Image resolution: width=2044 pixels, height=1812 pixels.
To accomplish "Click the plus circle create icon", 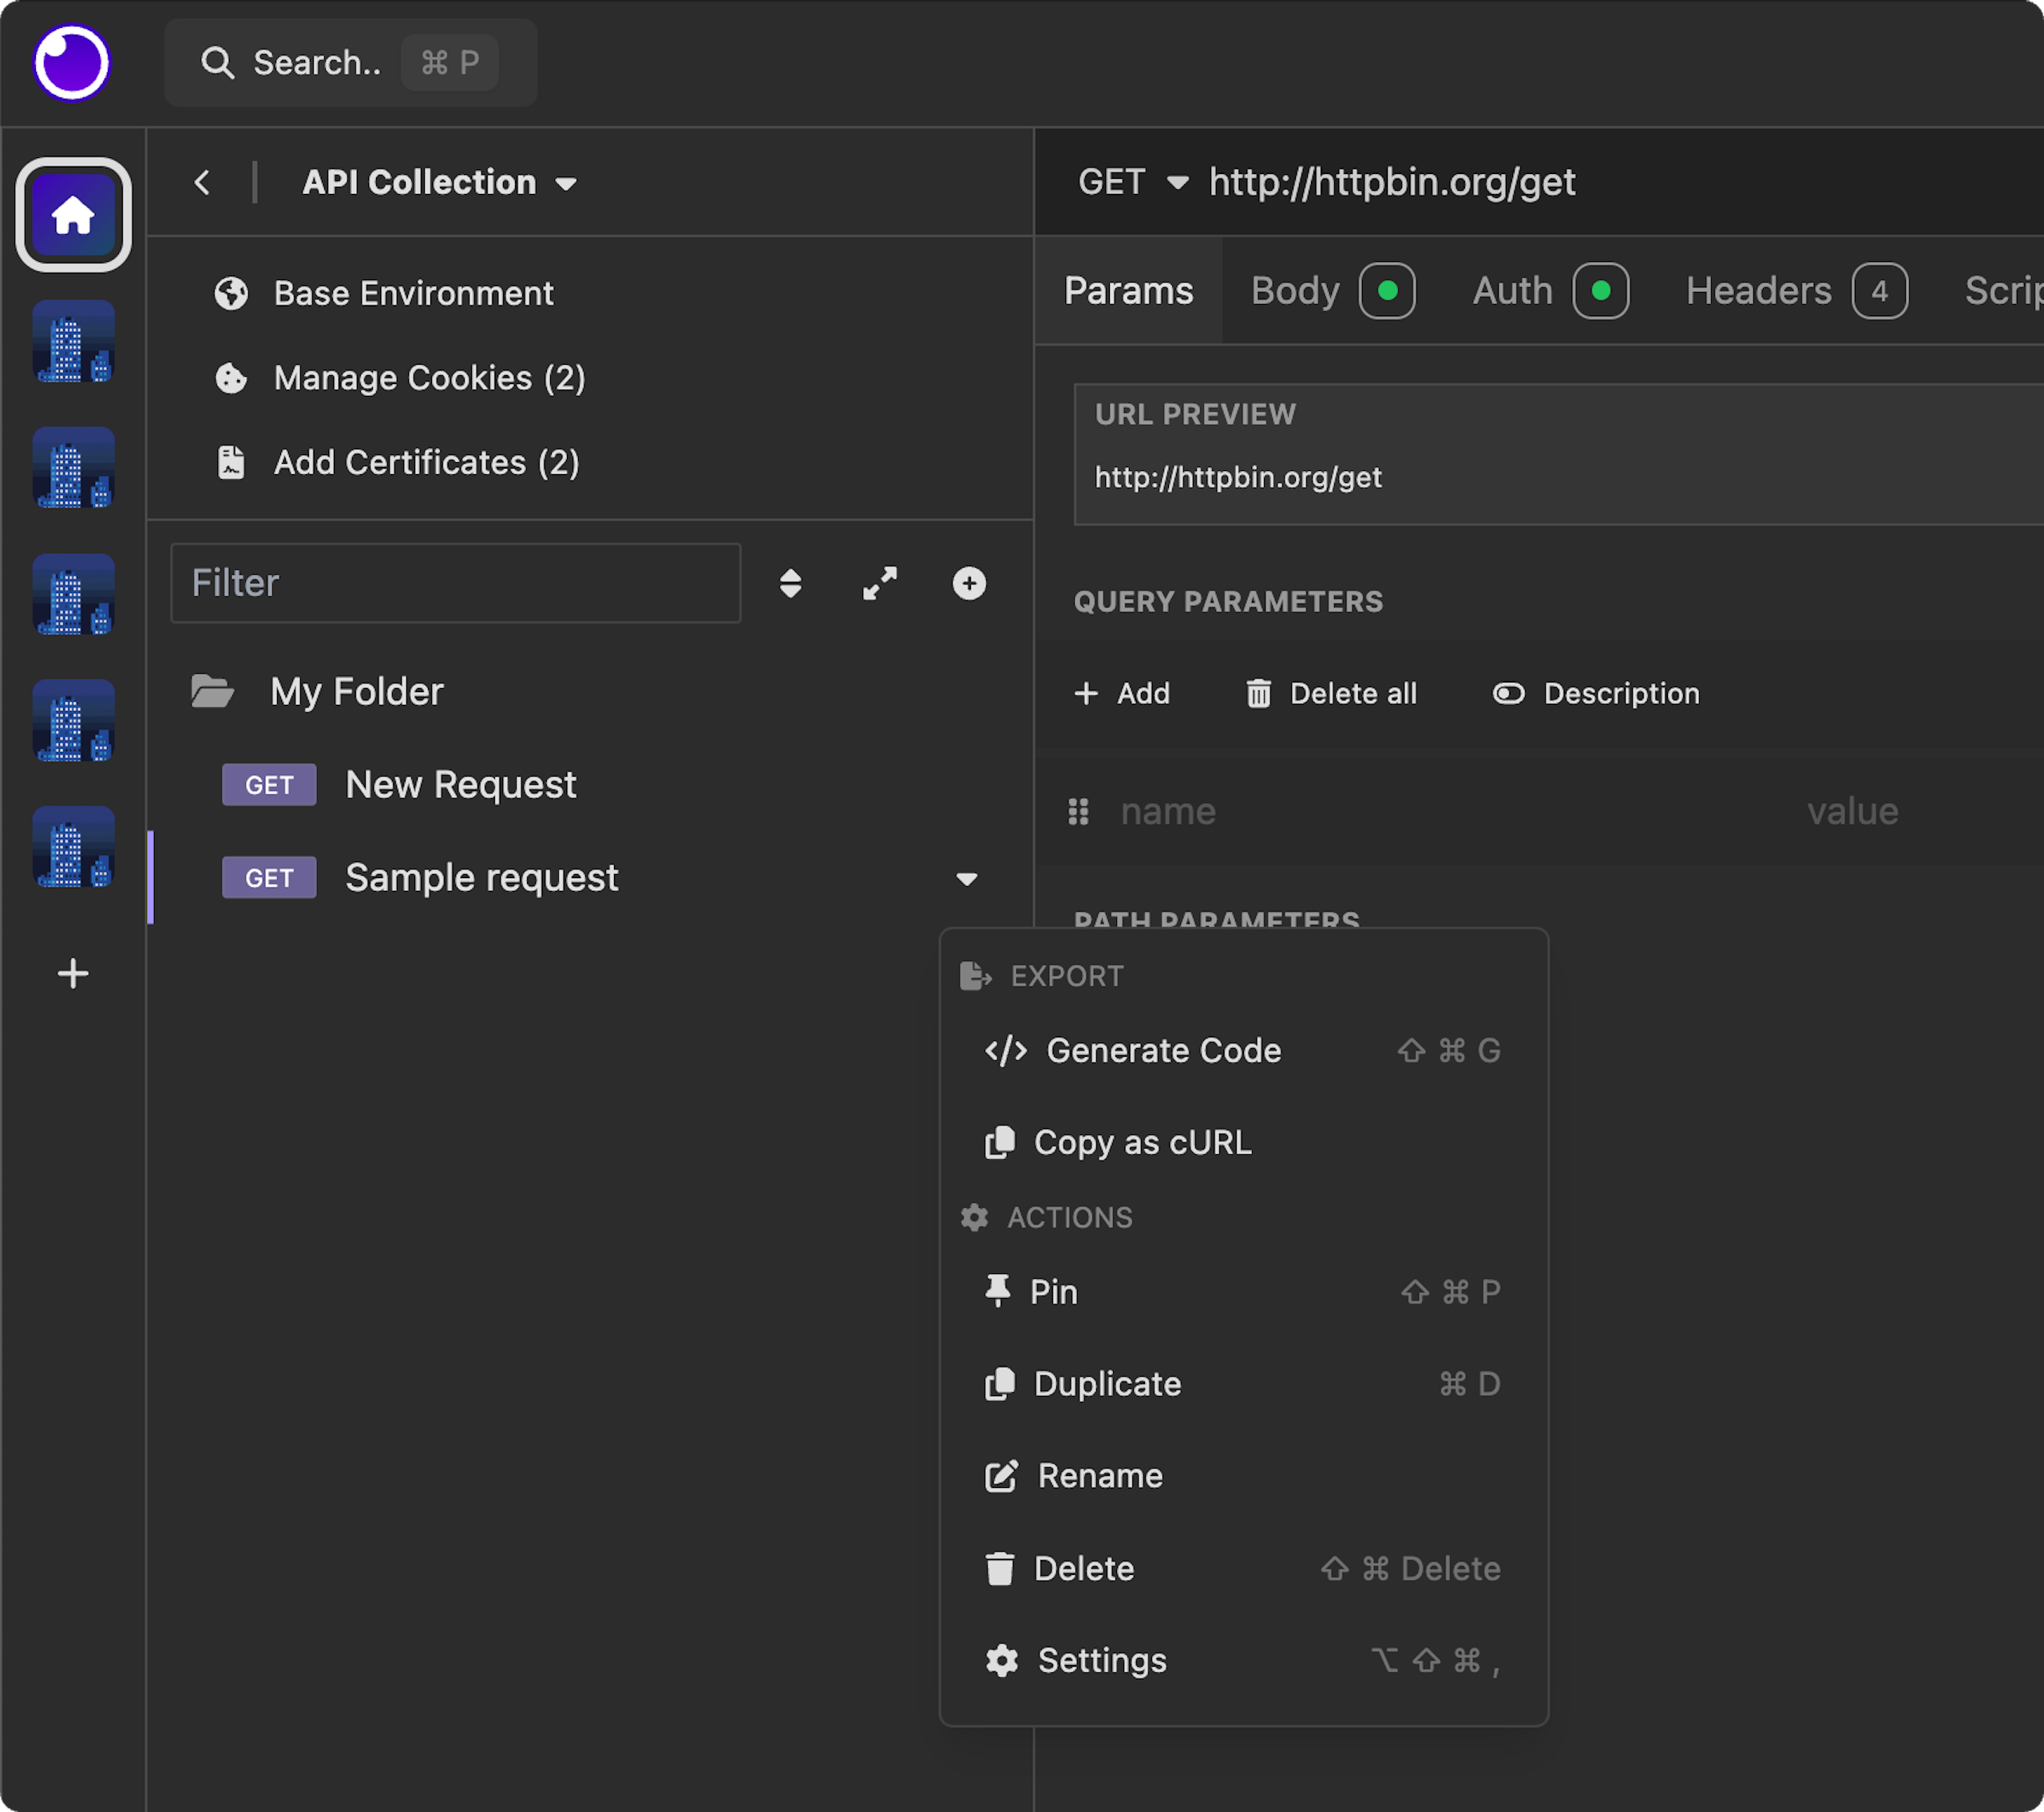I will pos(968,583).
